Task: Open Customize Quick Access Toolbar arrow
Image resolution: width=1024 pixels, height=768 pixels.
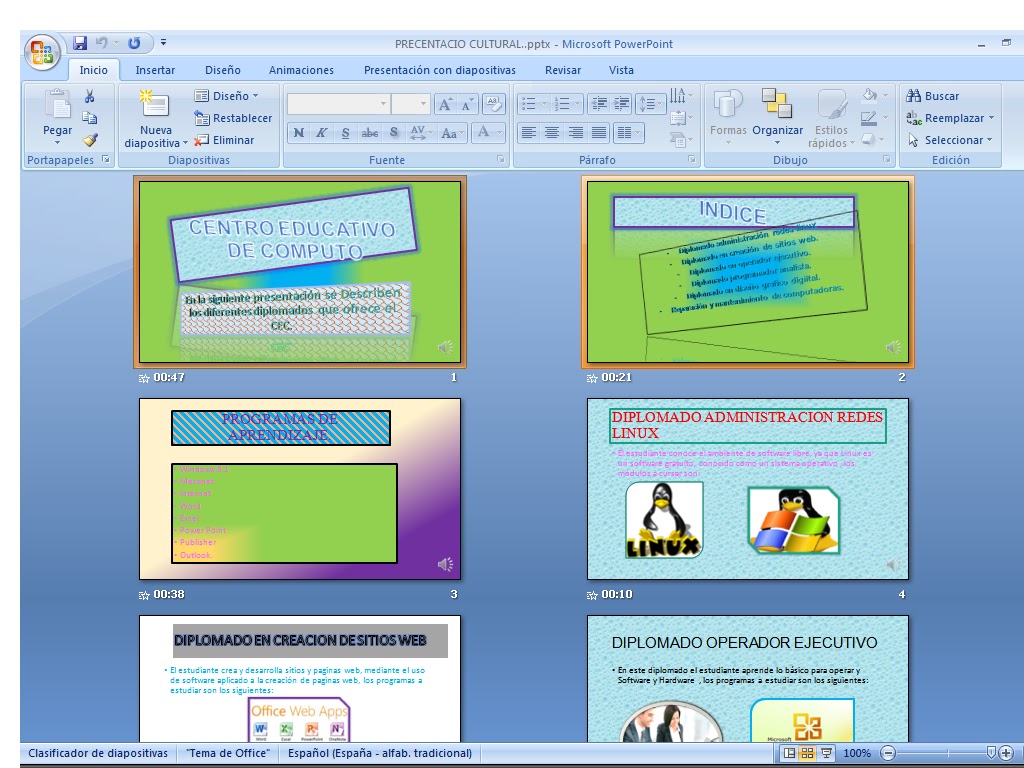Action: click(x=163, y=42)
